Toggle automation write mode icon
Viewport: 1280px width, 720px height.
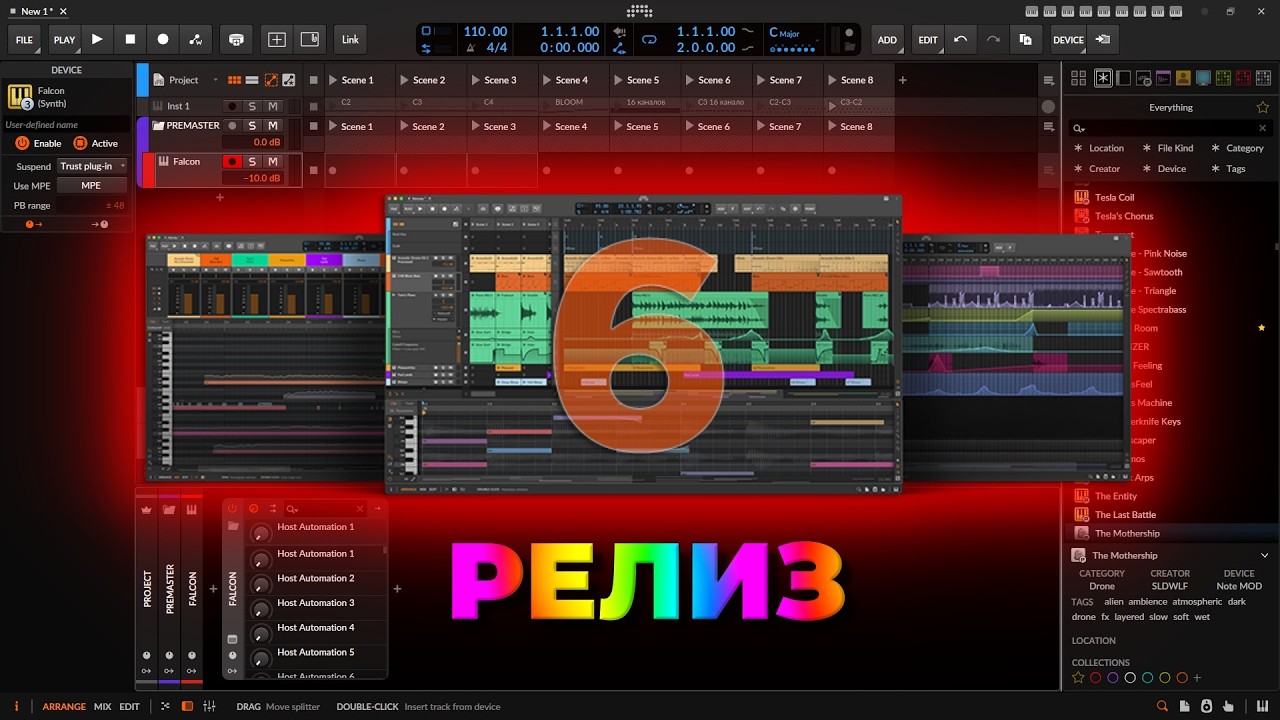point(196,40)
